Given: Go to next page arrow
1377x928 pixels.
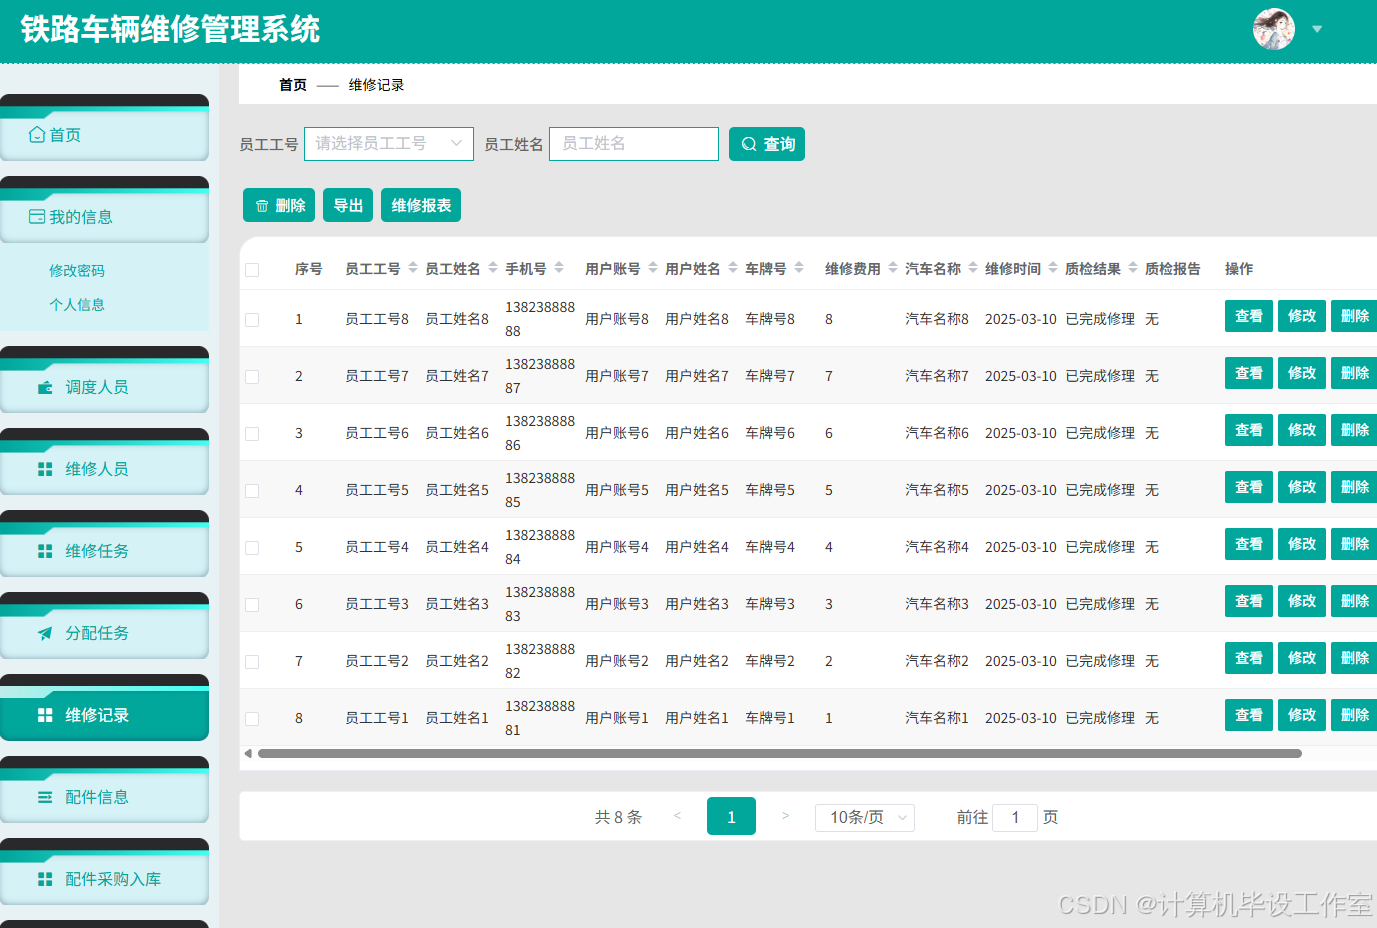Looking at the screenshot, I should 785,816.
